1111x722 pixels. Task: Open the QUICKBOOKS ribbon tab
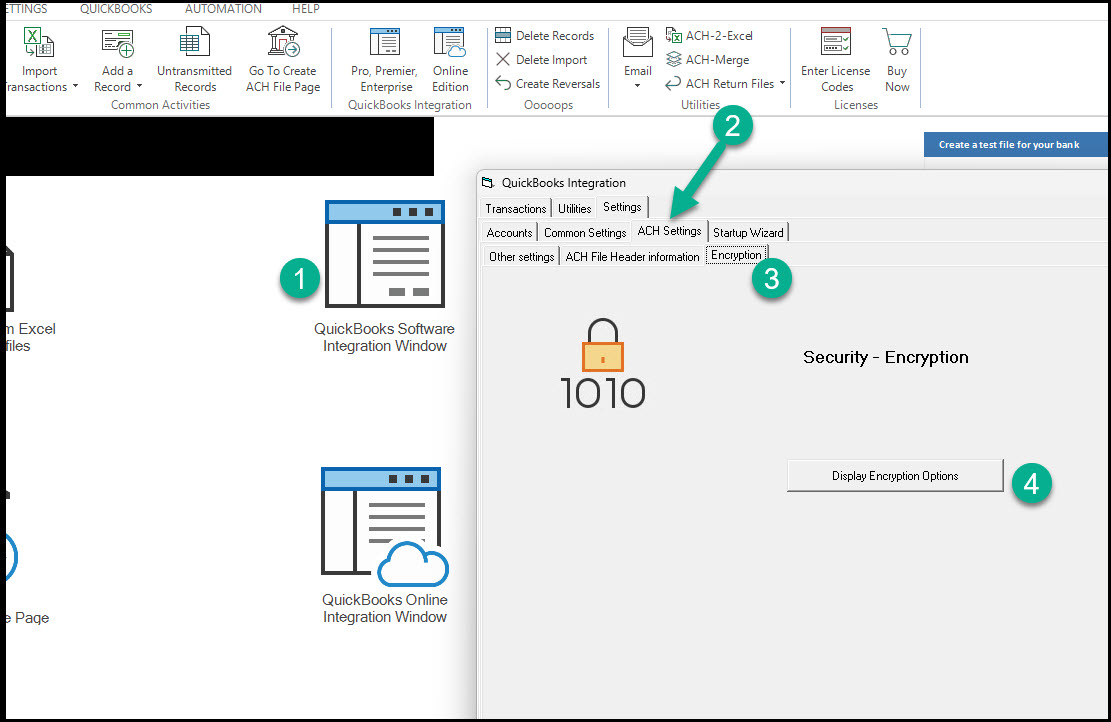pos(116,9)
